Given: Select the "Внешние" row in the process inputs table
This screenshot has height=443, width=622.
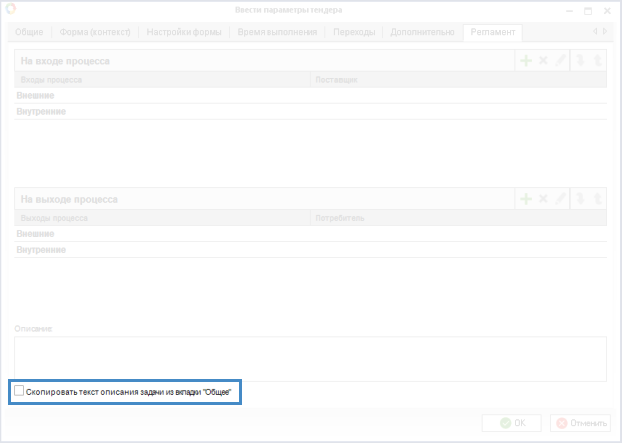Looking at the screenshot, I should 36,96.
